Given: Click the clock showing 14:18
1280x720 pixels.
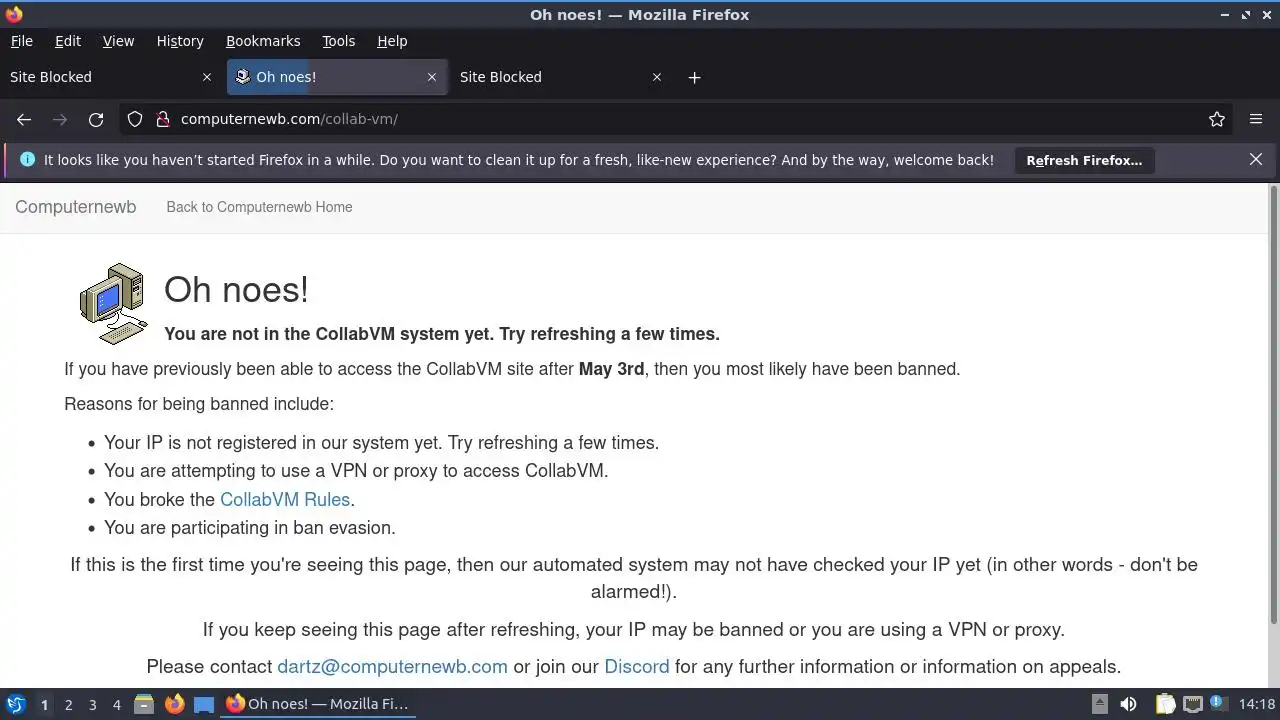Looking at the screenshot, I should tap(1257, 704).
